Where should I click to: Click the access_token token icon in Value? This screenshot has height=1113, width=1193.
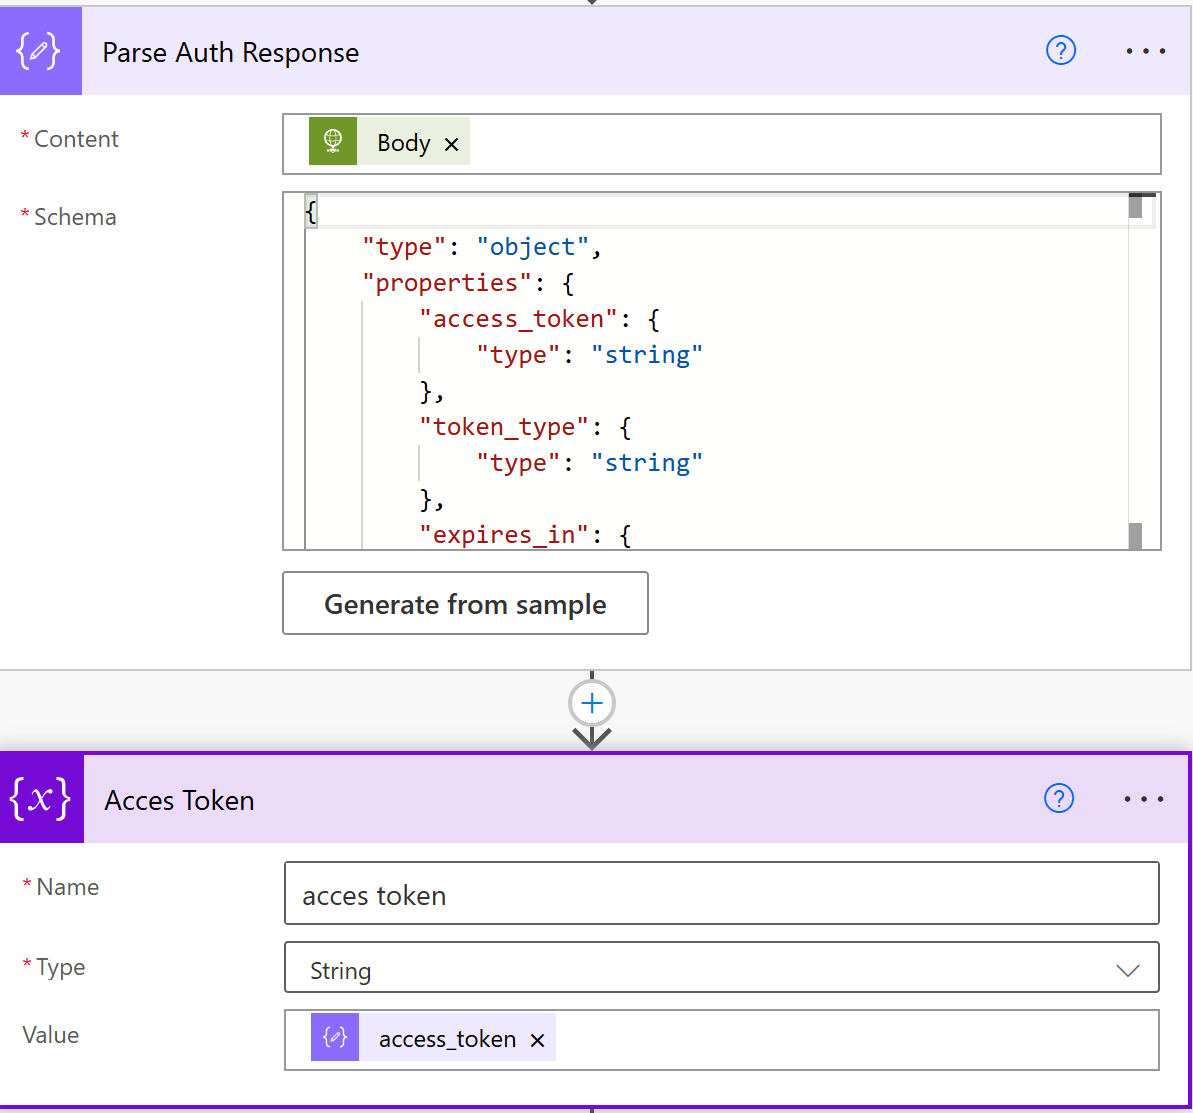click(x=335, y=1039)
